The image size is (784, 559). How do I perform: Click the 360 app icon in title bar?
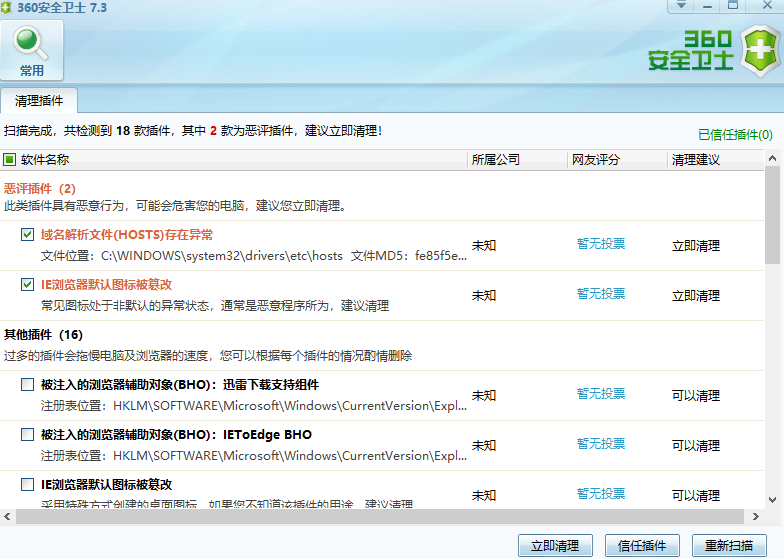pyautogui.click(x=9, y=8)
